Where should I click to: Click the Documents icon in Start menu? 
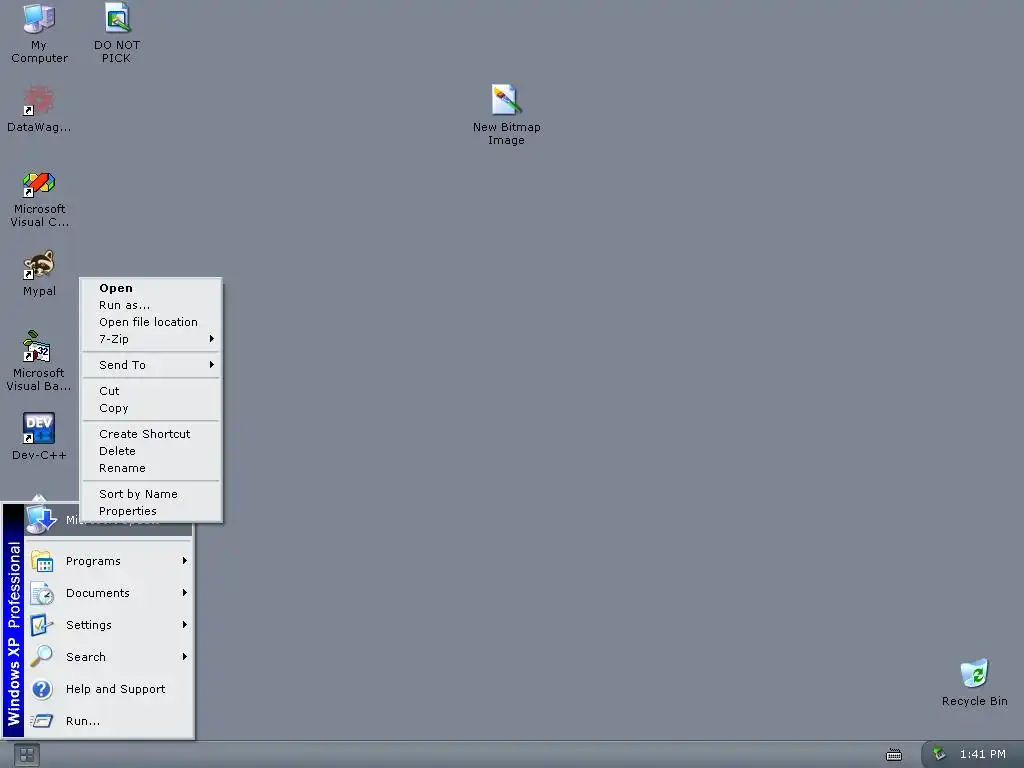point(42,593)
